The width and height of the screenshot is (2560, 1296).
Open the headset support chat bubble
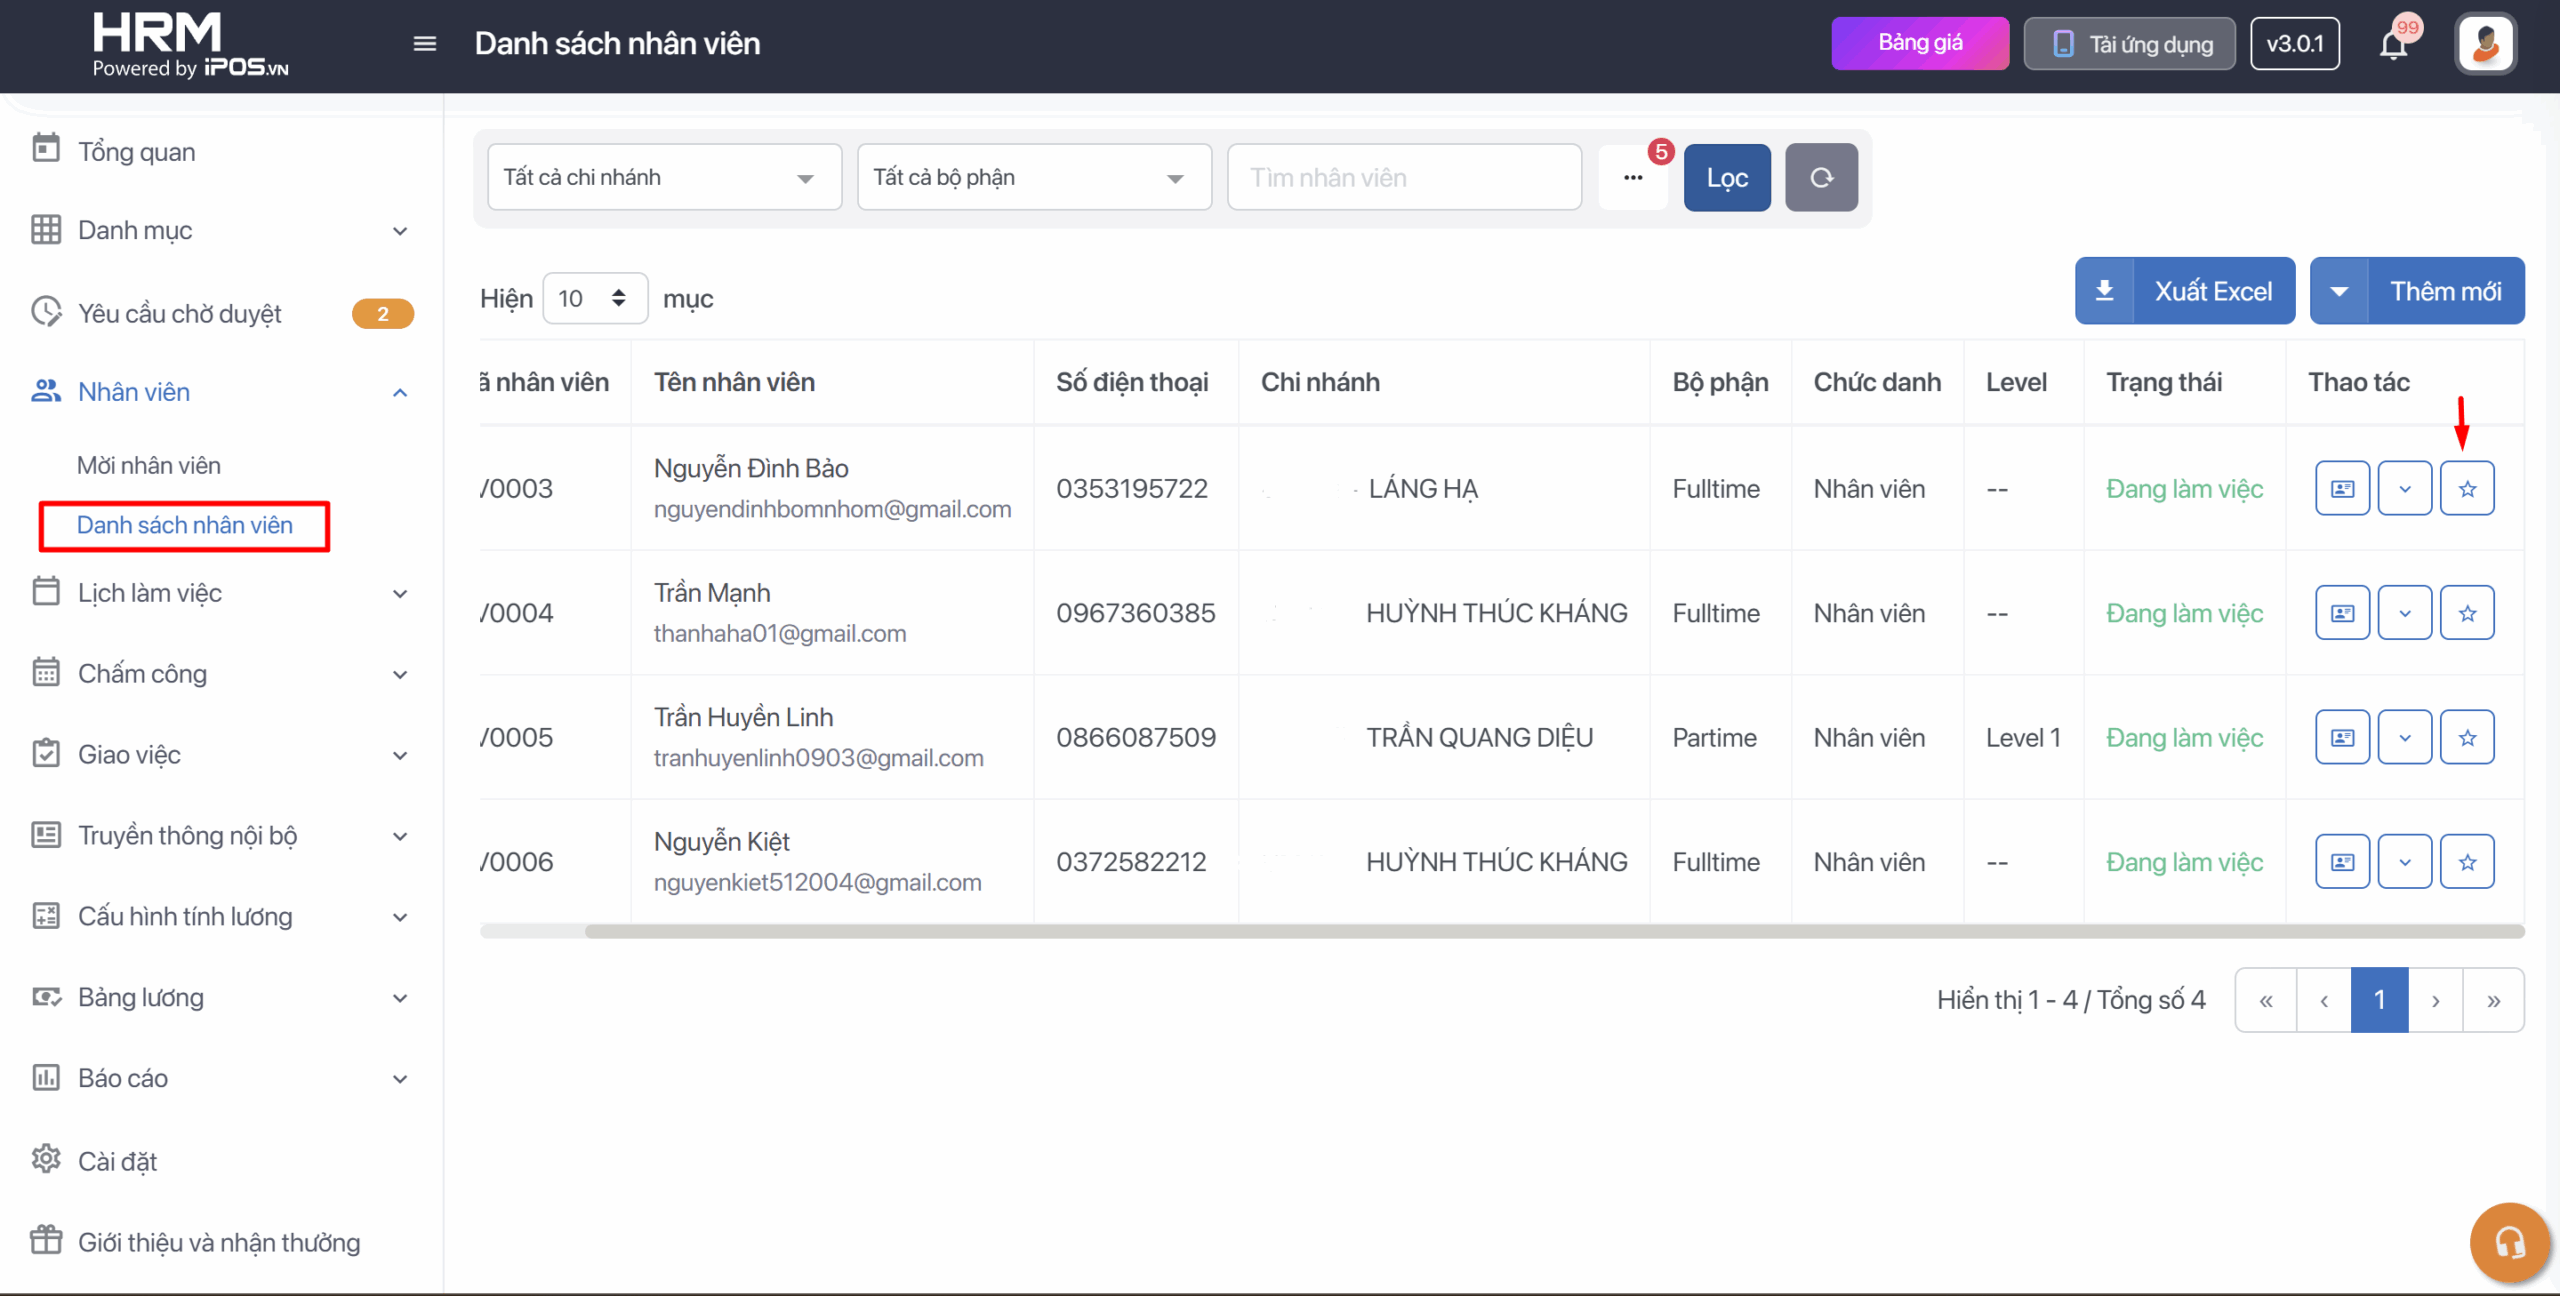tap(2509, 1243)
